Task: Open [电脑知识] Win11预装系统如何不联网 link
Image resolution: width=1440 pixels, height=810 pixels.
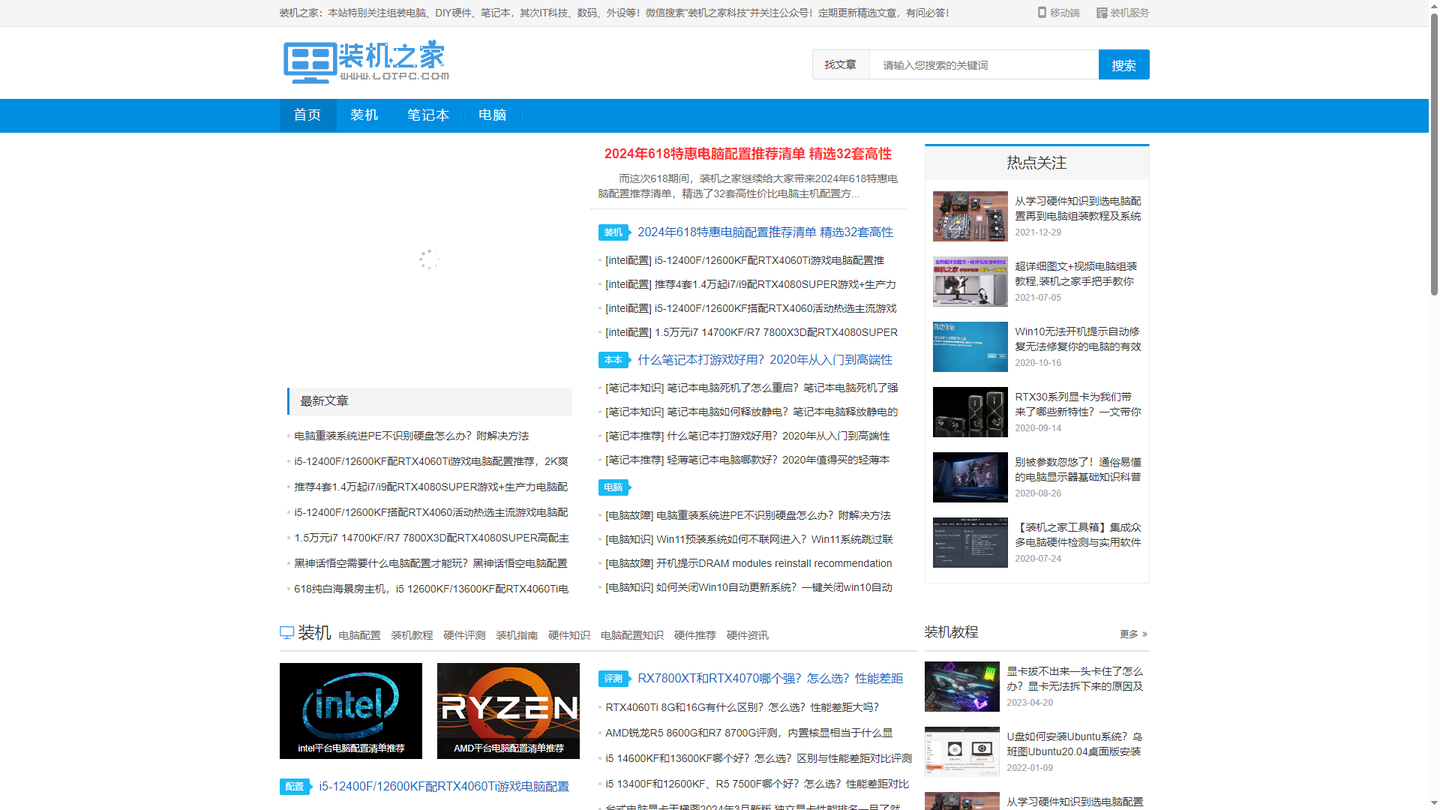Action: (x=749, y=540)
